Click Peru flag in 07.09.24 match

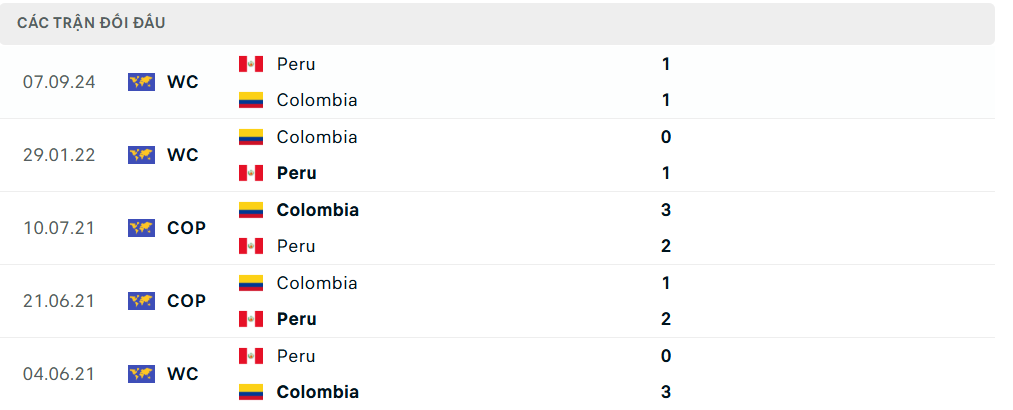(251, 64)
